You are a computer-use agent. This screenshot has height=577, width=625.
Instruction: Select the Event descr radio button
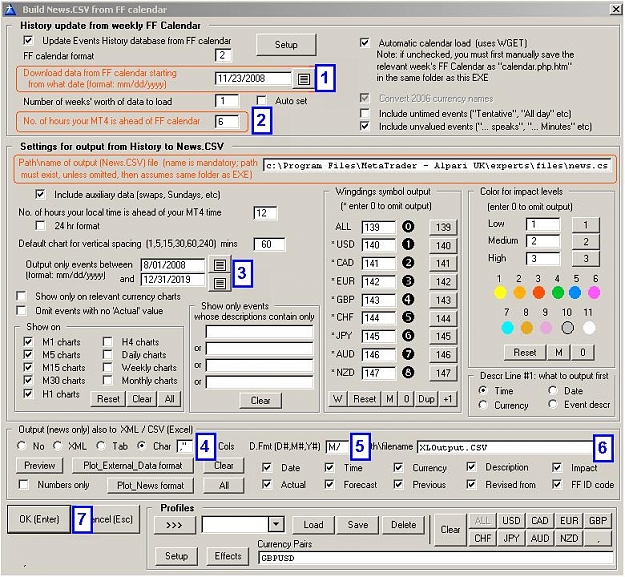[x=552, y=405]
